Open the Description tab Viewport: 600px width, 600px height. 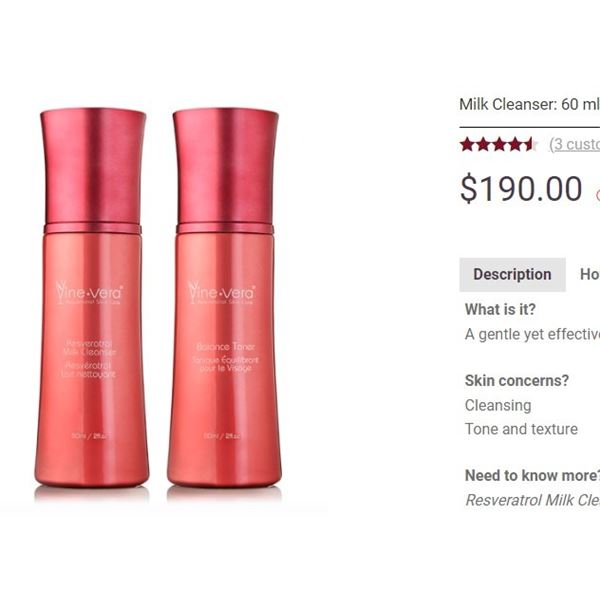coord(512,275)
